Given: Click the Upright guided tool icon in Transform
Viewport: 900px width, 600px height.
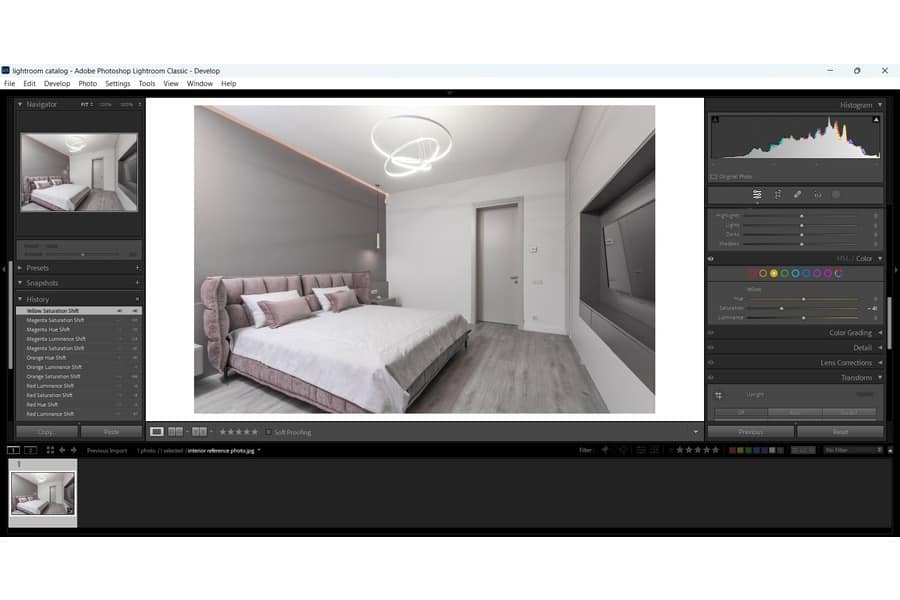Looking at the screenshot, I should (719, 395).
